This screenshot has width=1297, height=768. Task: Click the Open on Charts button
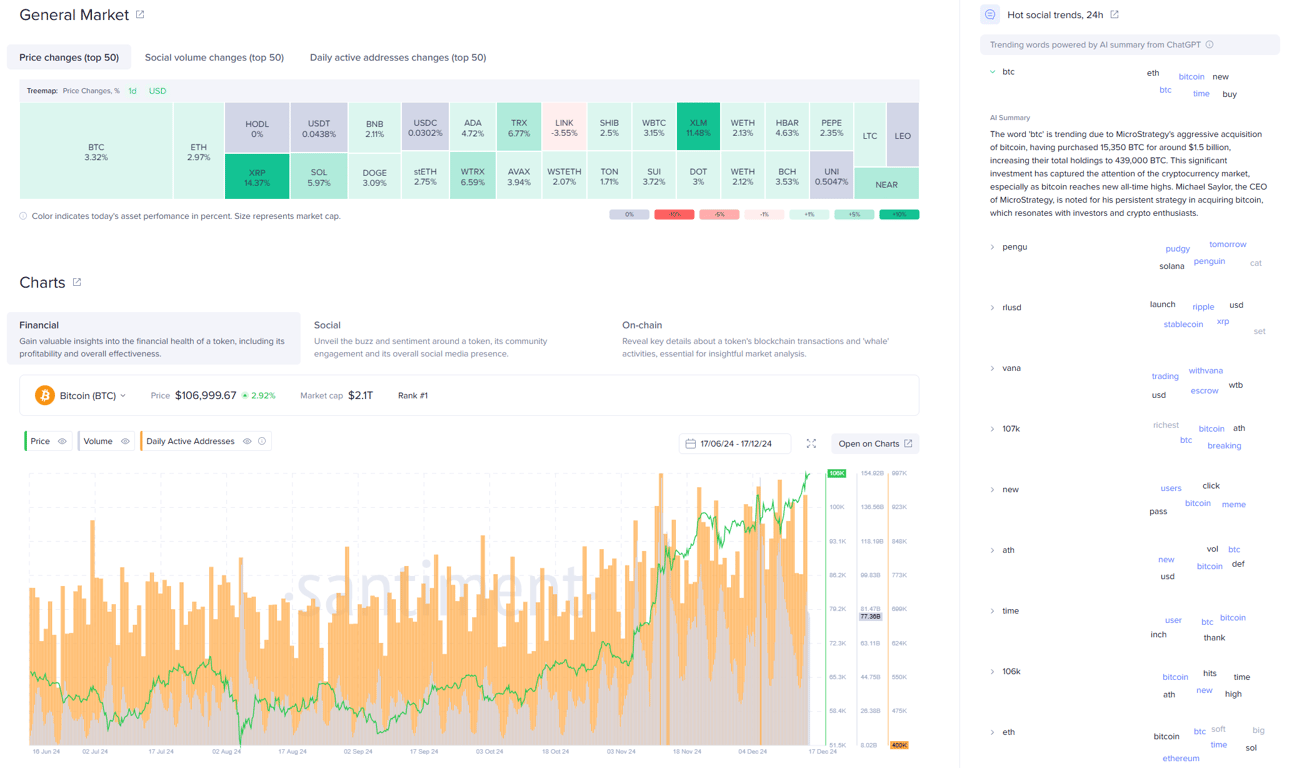875,444
